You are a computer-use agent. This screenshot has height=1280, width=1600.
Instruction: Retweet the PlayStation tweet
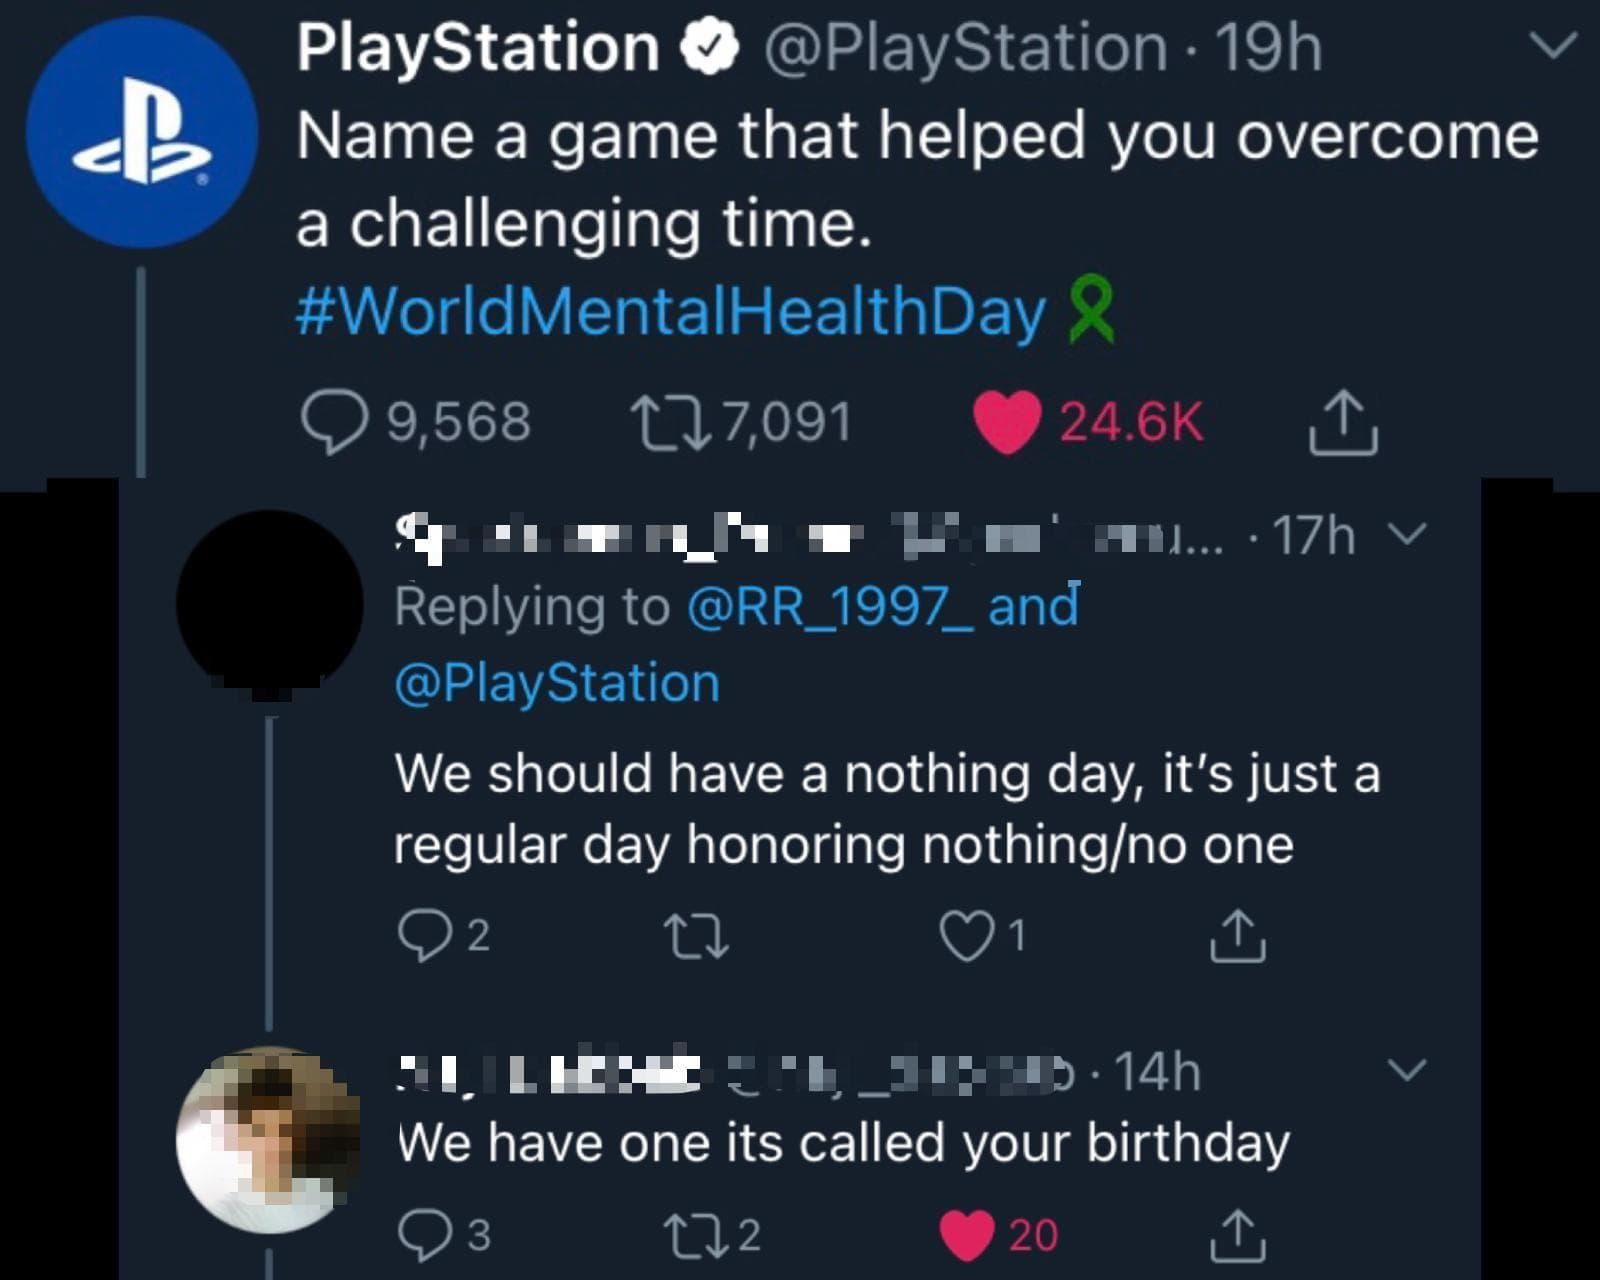tap(672, 422)
